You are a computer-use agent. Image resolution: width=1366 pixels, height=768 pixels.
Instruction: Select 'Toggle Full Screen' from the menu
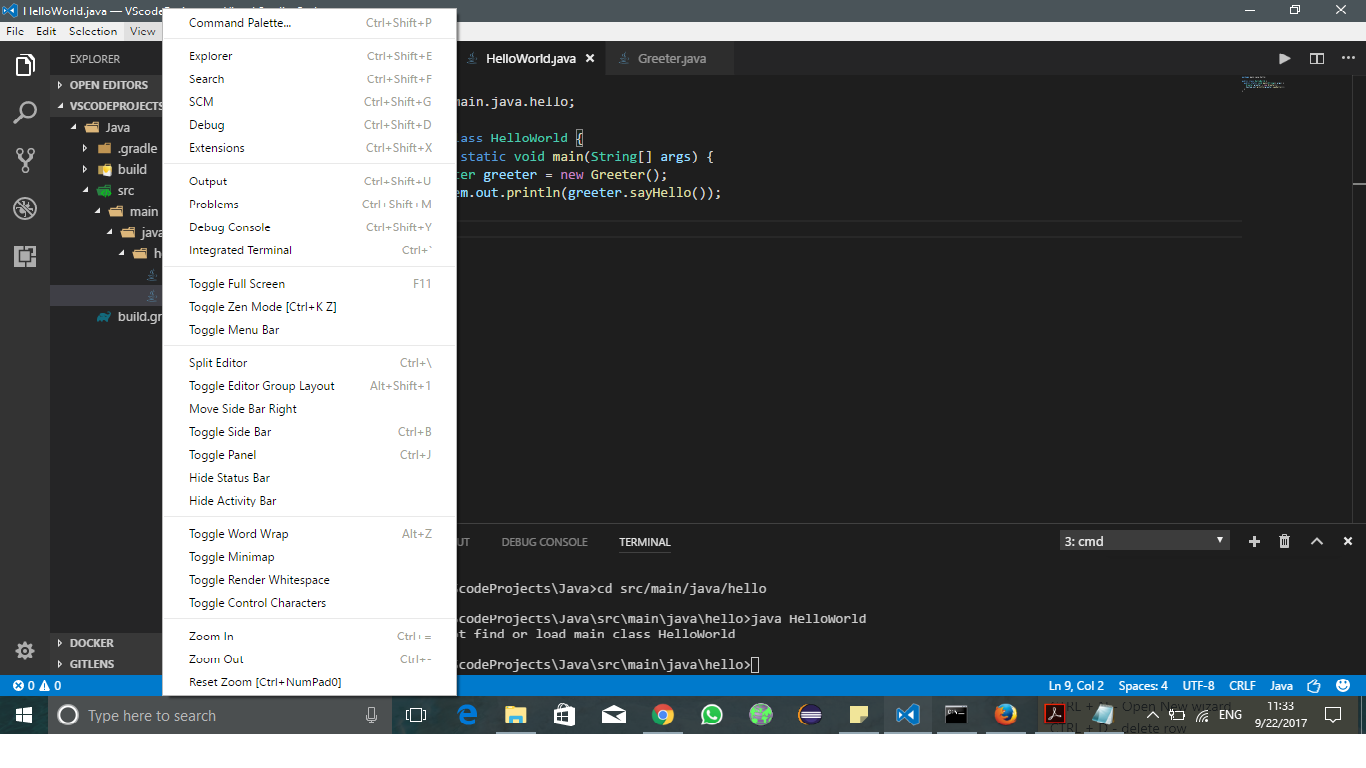(x=236, y=283)
